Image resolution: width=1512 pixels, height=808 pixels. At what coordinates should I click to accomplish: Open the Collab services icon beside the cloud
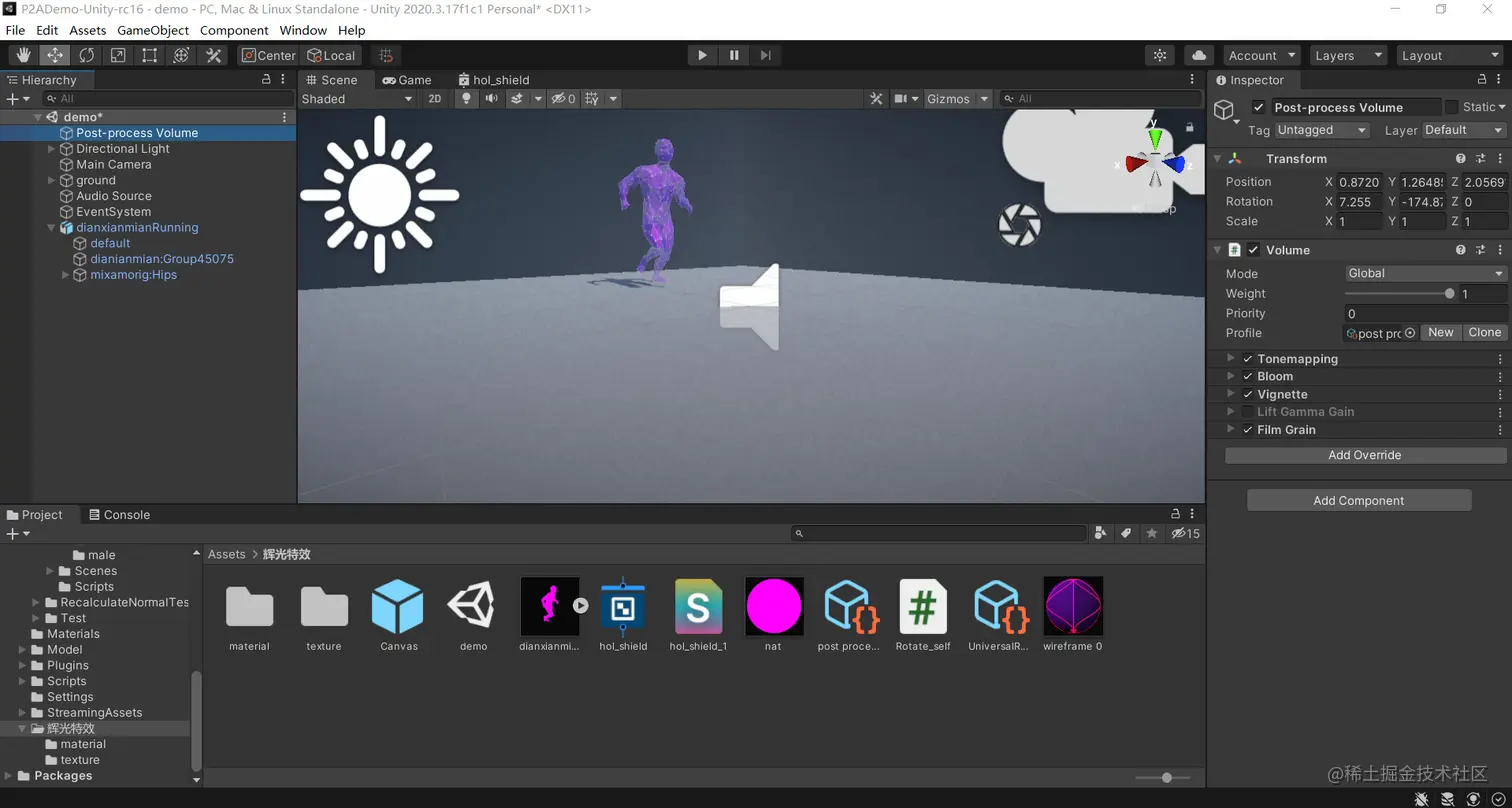coord(1160,56)
